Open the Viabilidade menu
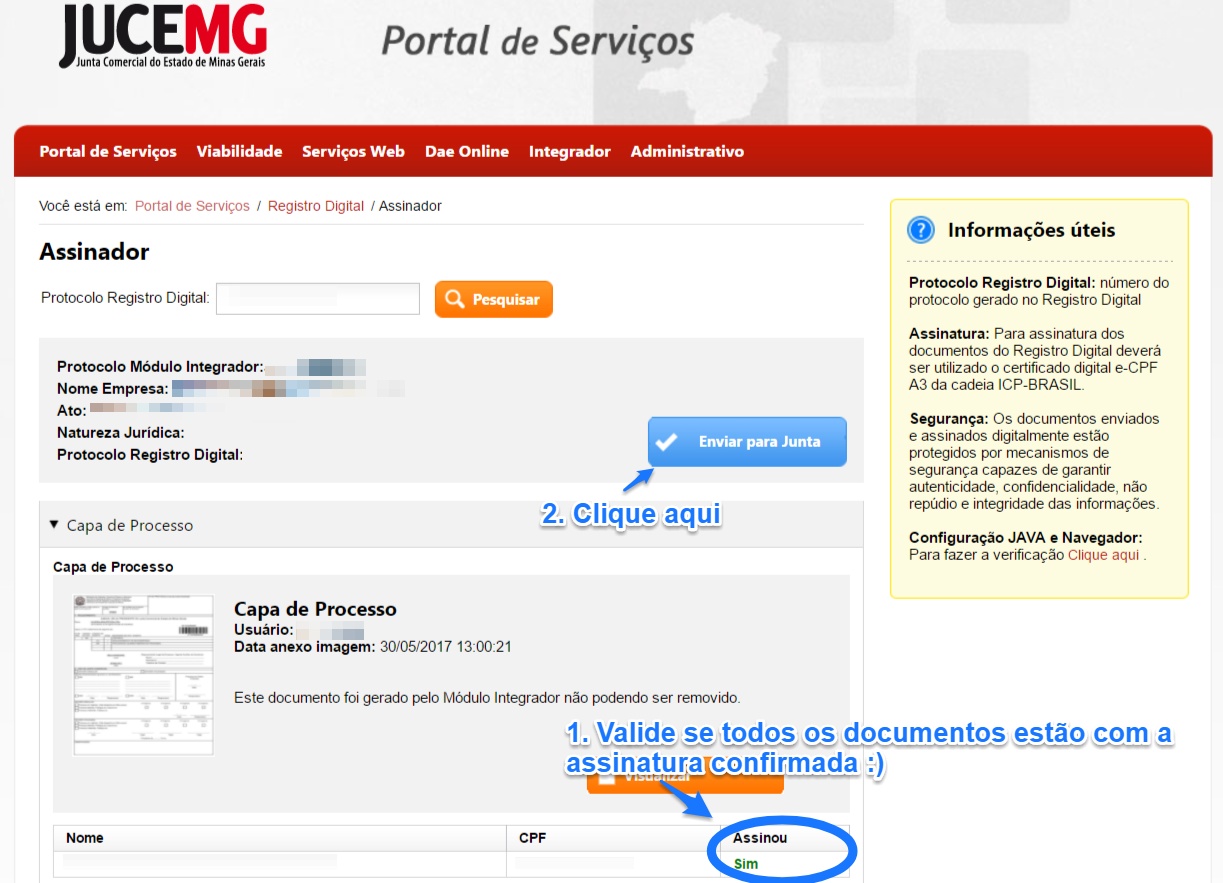The image size is (1223, 883). click(x=240, y=151)
